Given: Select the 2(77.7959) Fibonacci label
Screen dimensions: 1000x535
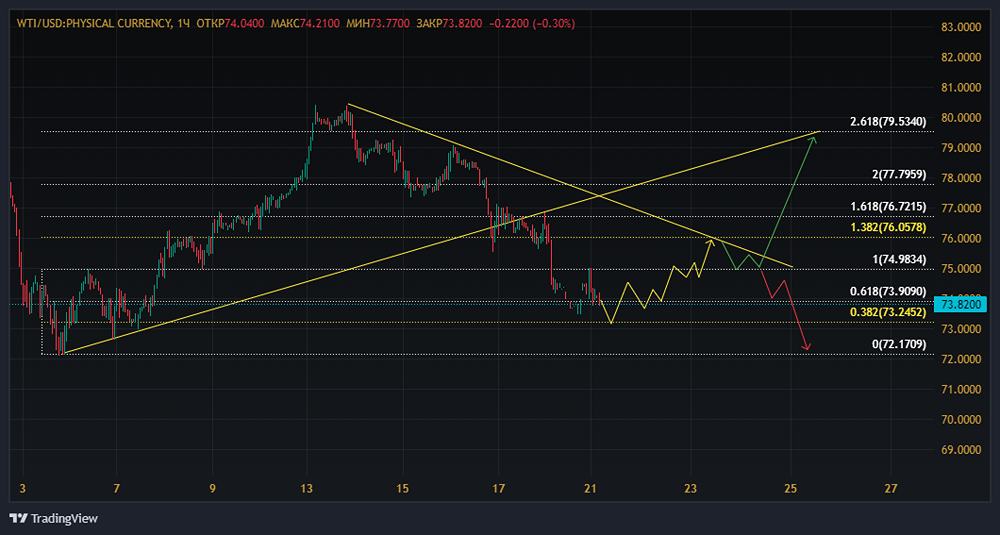Looking at the screenshot, I should 899,174.
